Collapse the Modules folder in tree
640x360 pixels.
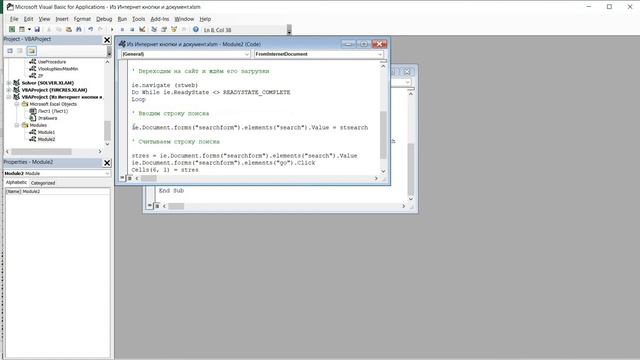coord(17,125)
